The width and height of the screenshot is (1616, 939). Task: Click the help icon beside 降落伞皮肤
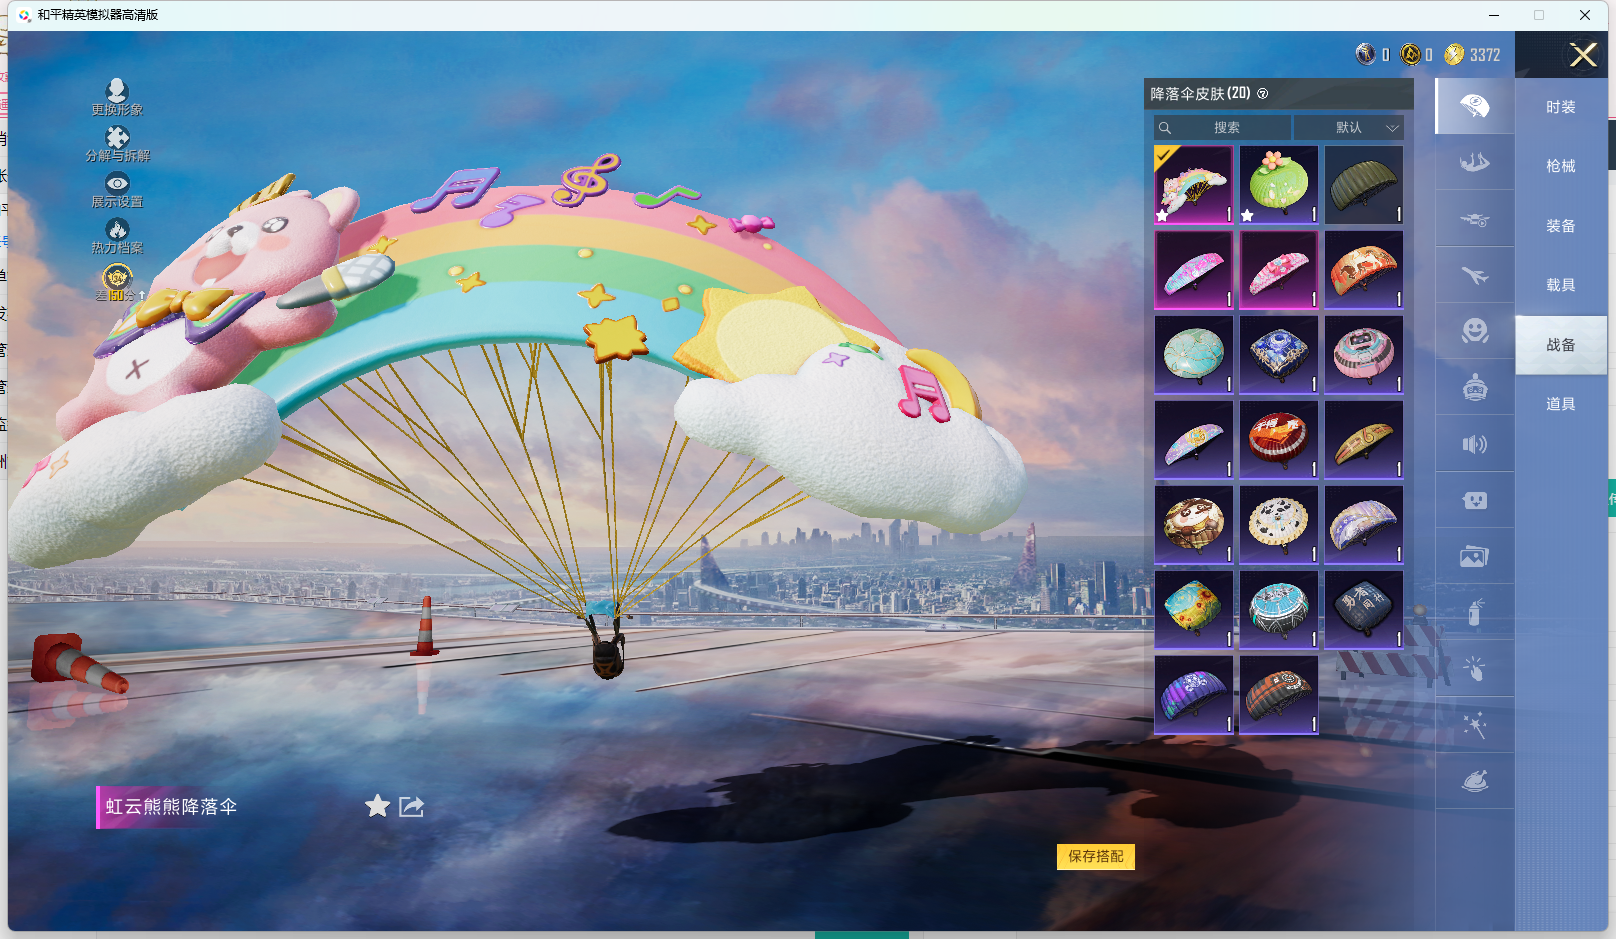click(x=1263, y=94)
